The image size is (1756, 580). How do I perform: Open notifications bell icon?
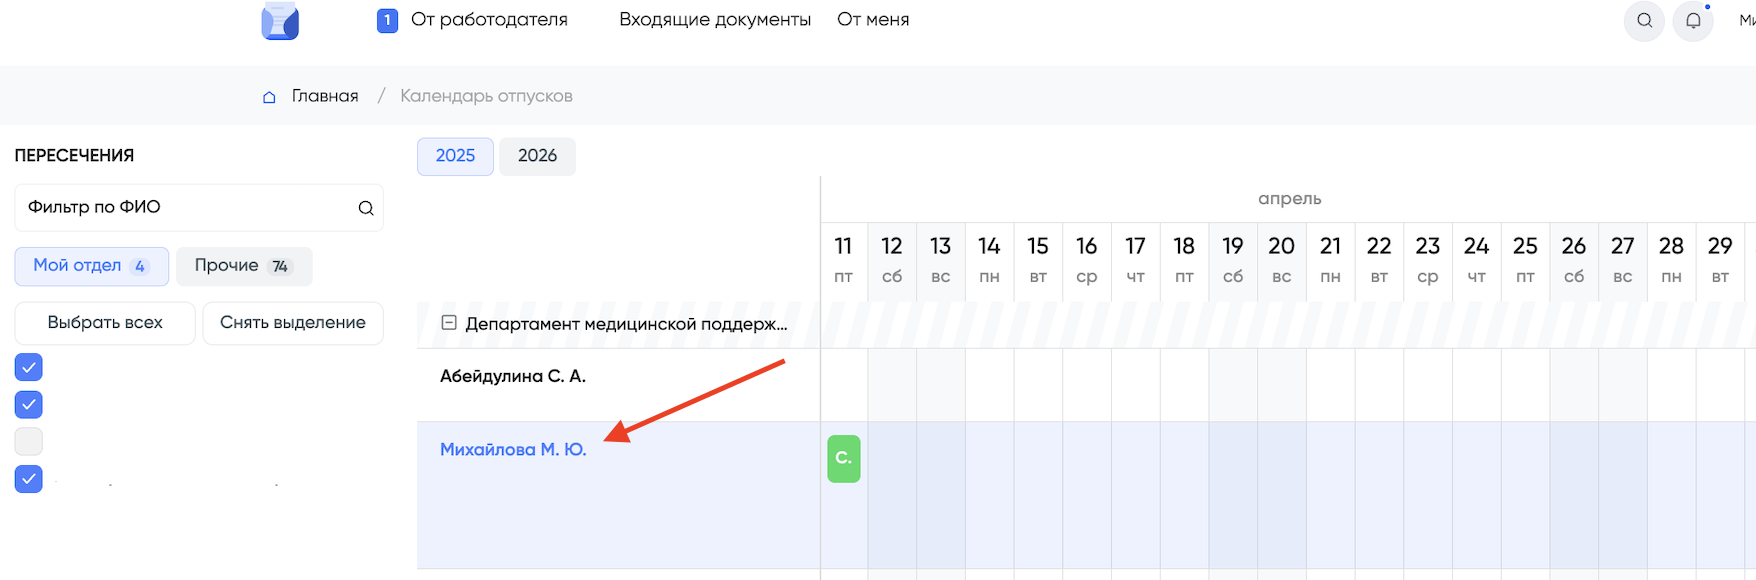pyautogui.click(x=1693, y=21)
